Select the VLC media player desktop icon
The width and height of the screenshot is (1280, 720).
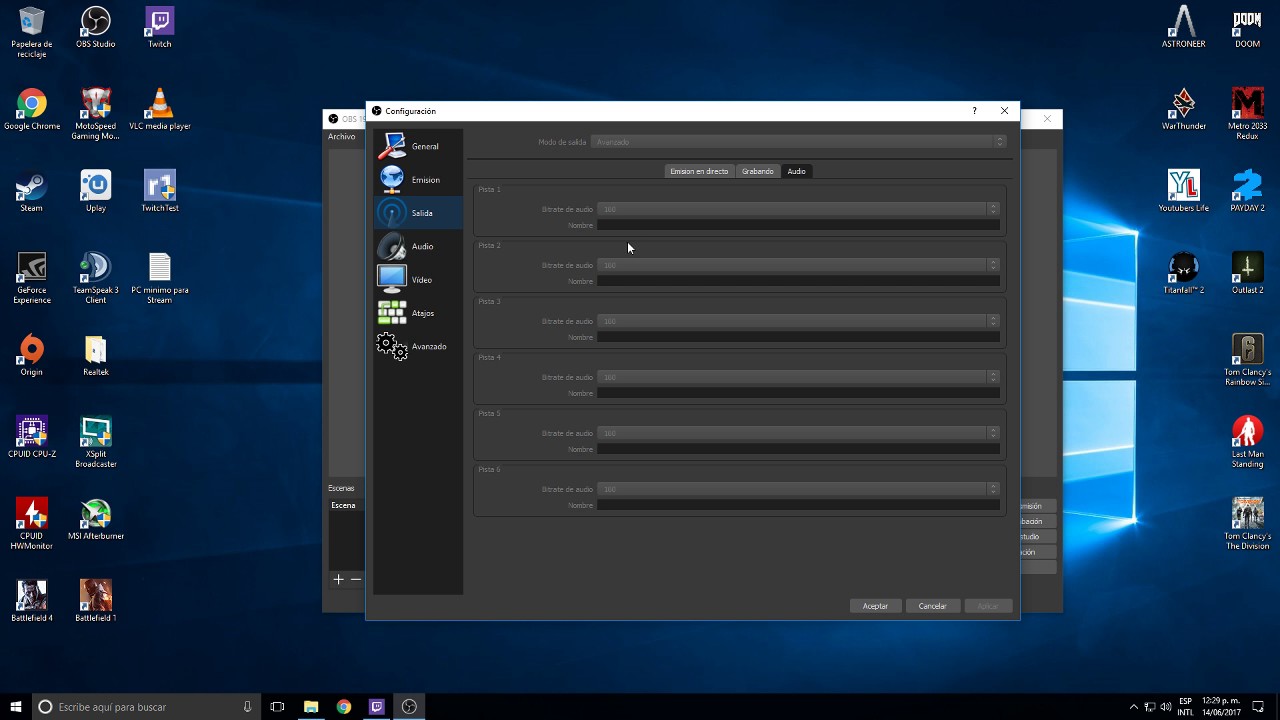[x=160, y=109]
